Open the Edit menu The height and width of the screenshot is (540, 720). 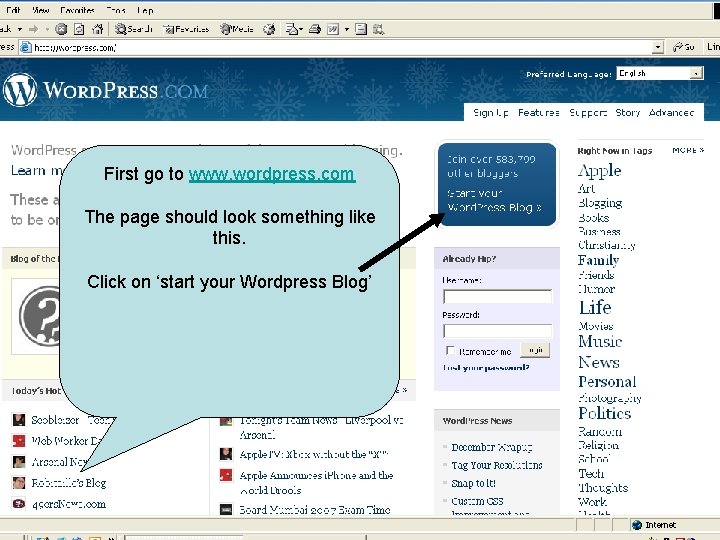coord(13,10)
